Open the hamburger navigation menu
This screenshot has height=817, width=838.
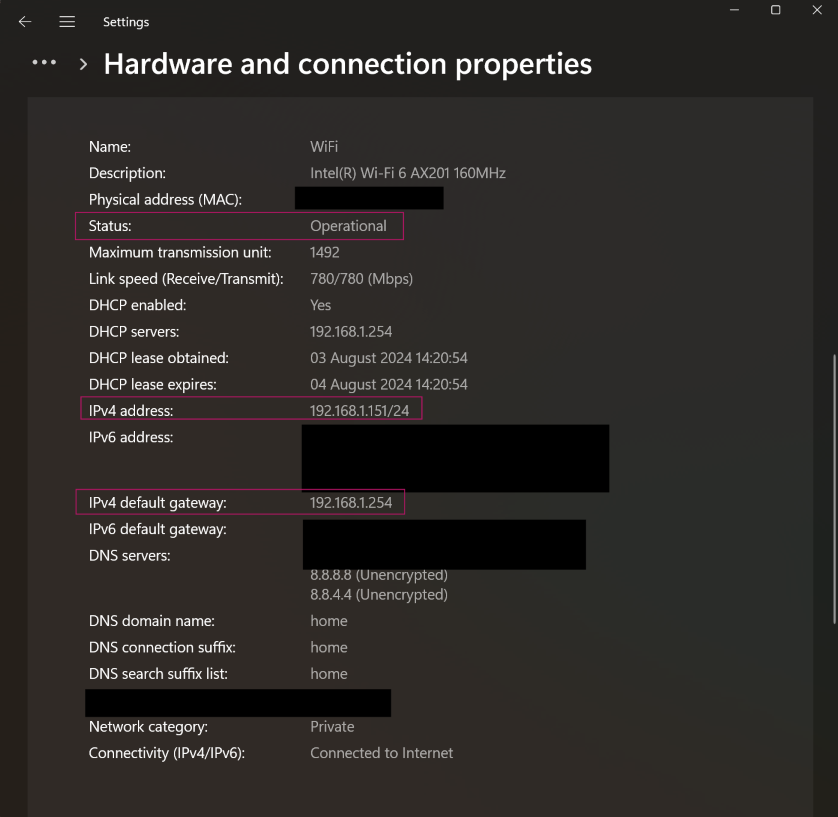coord(67,21)
